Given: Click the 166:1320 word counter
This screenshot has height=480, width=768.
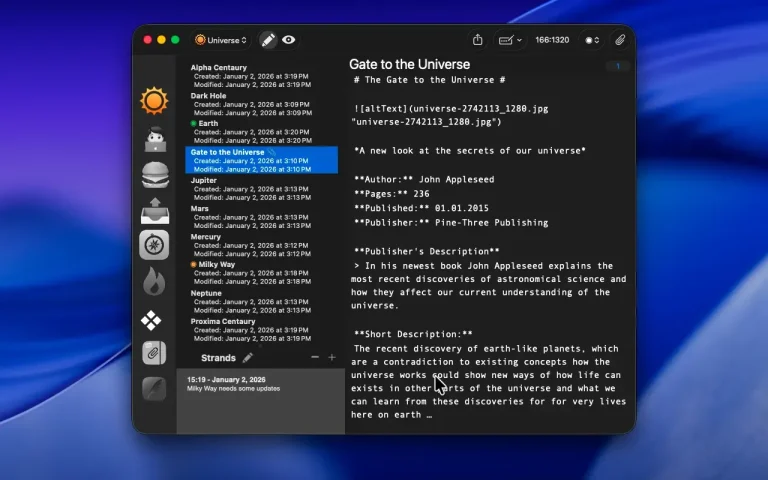Looking at the screenshot, I should pos(552,40).
